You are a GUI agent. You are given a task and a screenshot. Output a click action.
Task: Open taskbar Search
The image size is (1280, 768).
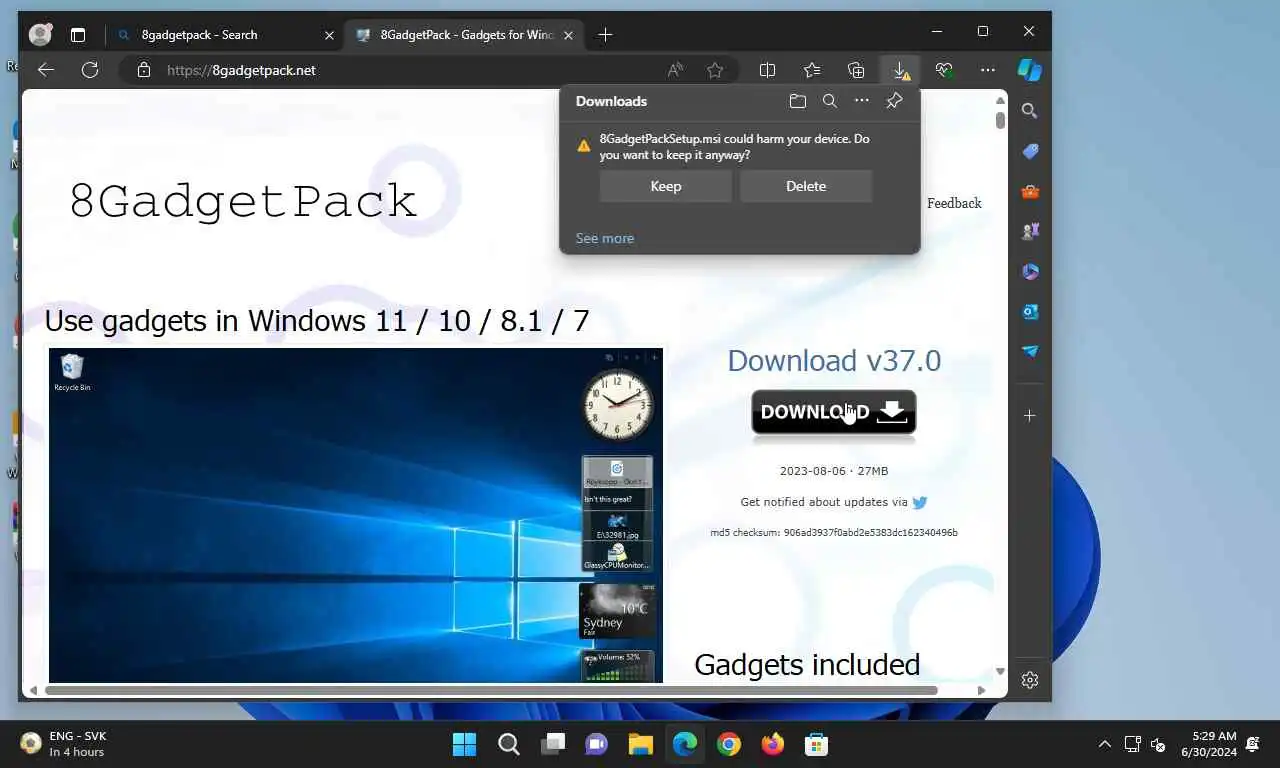point(508,744)
